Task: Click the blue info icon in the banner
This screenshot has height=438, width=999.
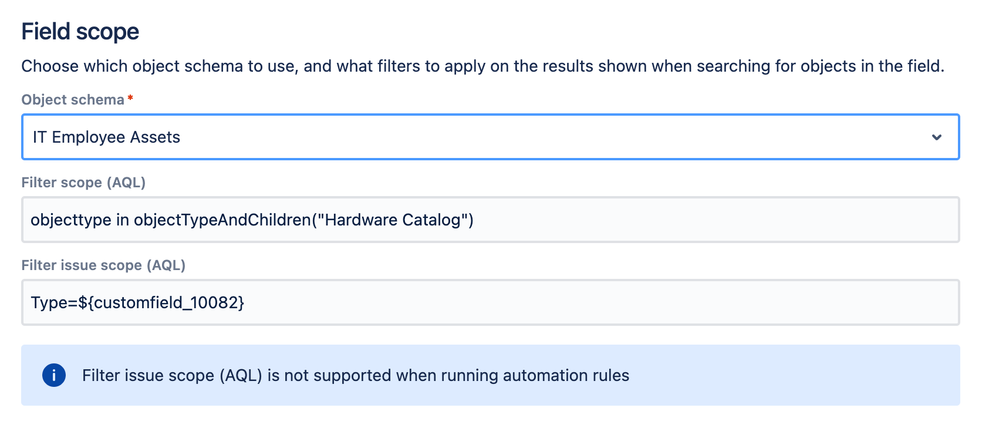Action: click(x=54, y=375)
